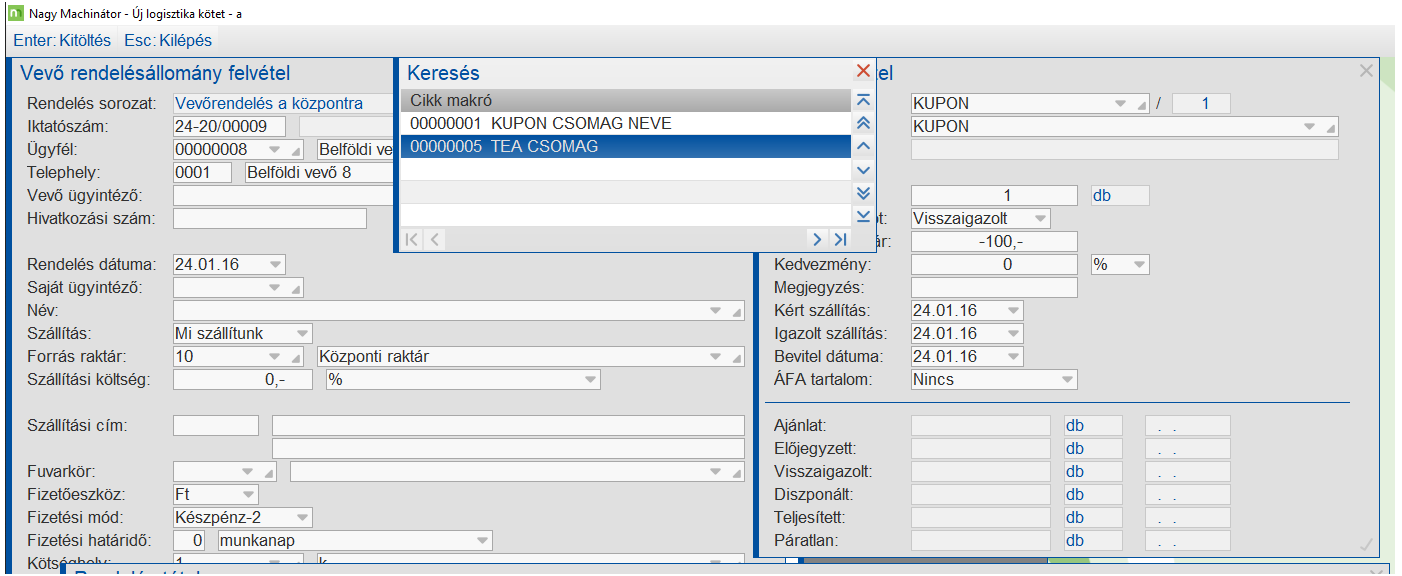Page up in the Keresés results
The width and height of the screenshot is (1402, 576).
(864, 123)
